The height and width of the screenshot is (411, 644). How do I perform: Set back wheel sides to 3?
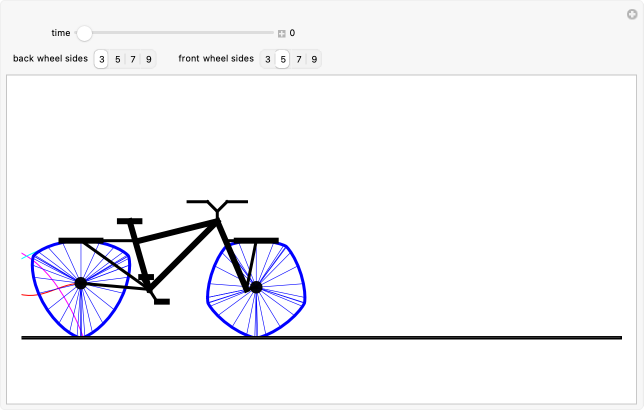[101, 60]
